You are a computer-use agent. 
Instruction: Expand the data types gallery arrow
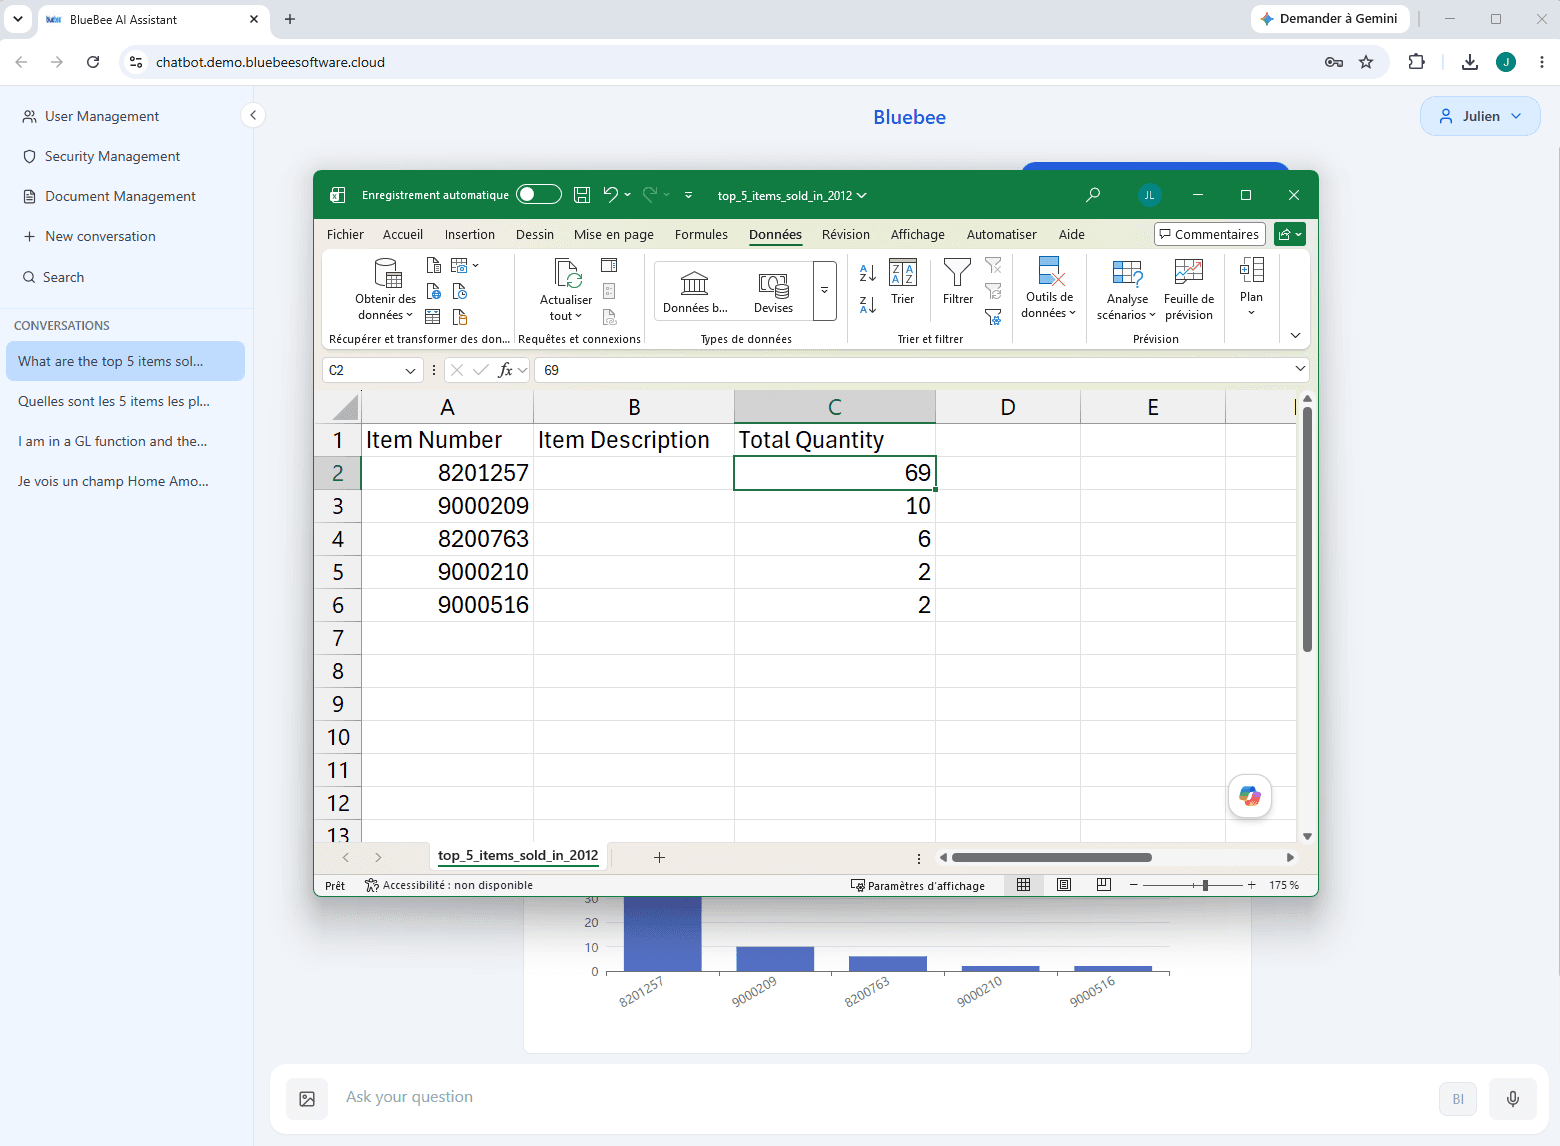coord(825,291)
